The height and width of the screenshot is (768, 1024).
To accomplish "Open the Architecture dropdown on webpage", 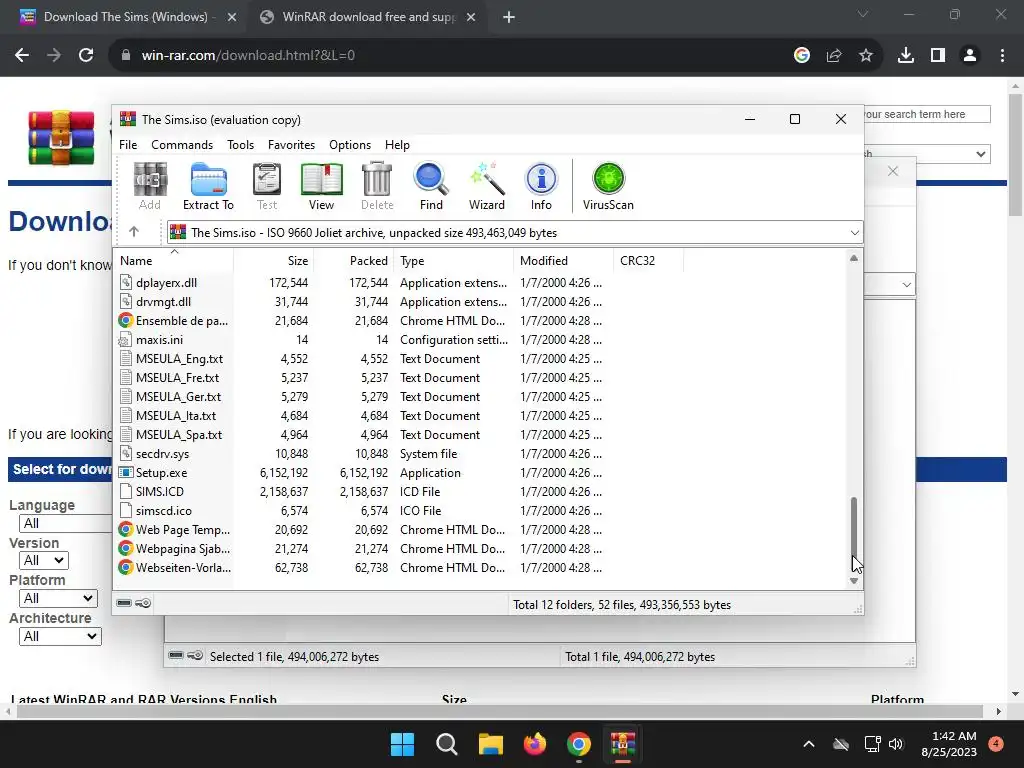I will (x=60, y=636).
